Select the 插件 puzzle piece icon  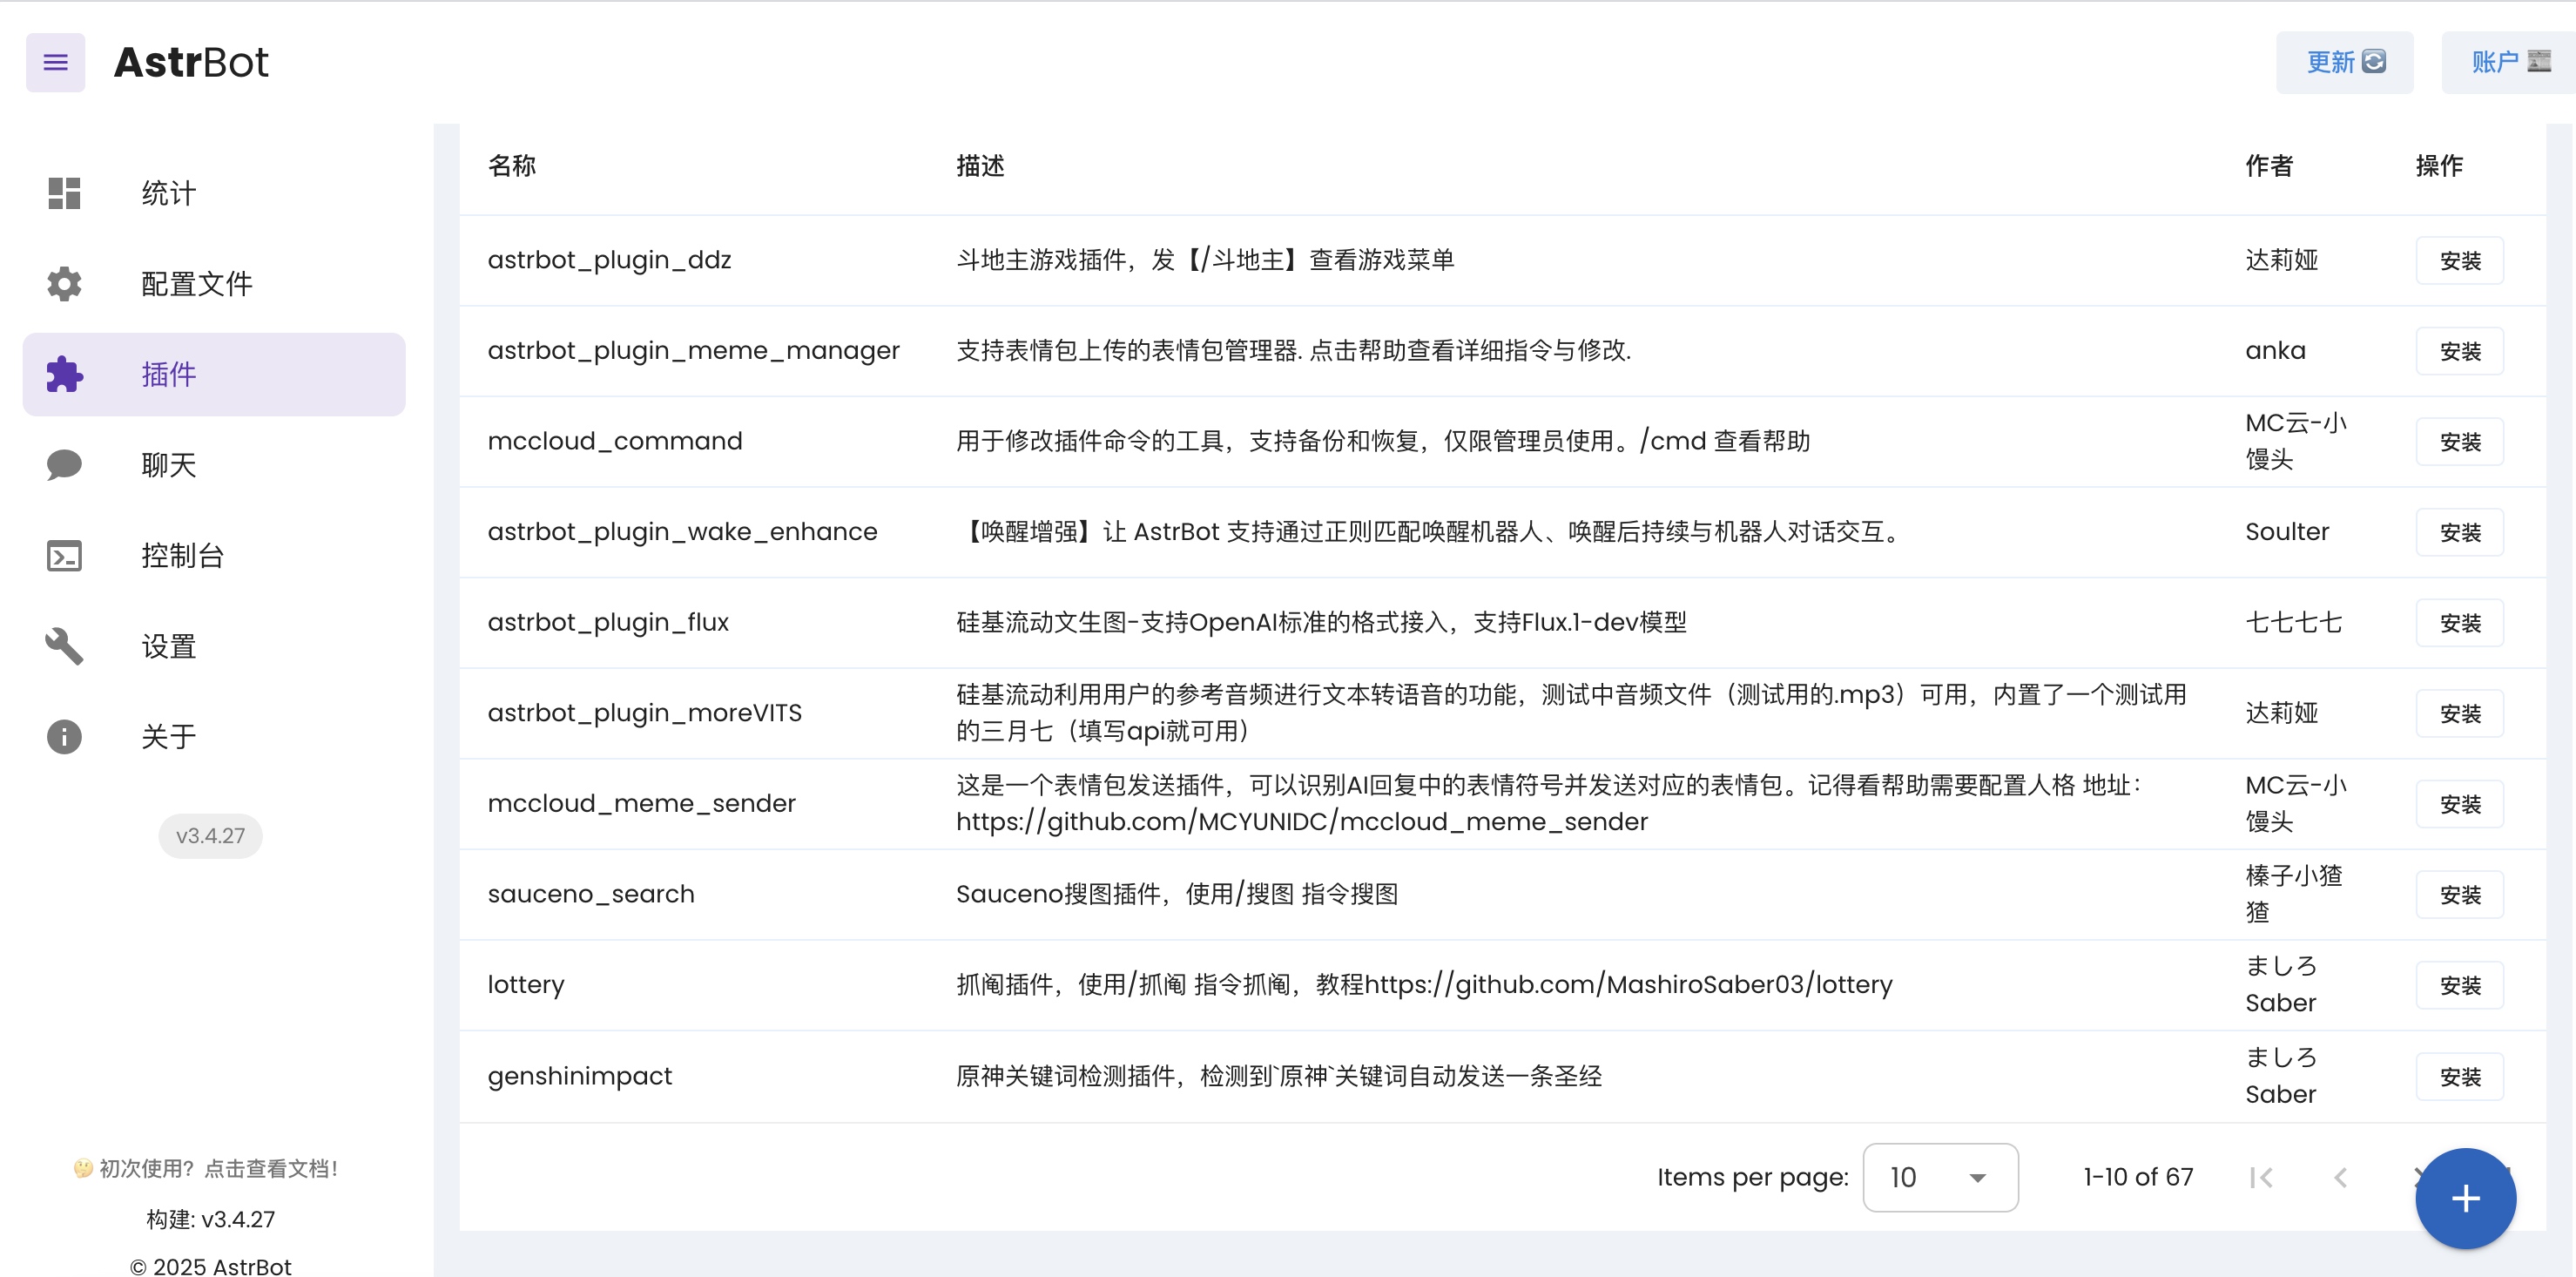tap(64, 374)
